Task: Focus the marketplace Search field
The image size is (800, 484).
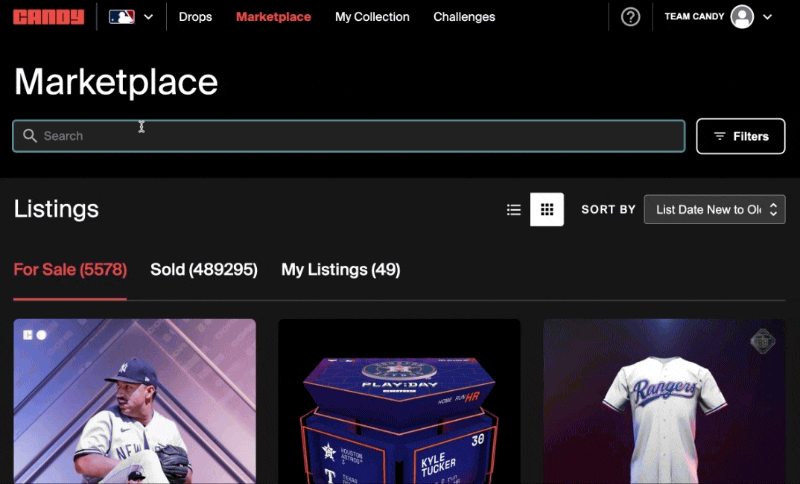Action: [x=349, y=136]
